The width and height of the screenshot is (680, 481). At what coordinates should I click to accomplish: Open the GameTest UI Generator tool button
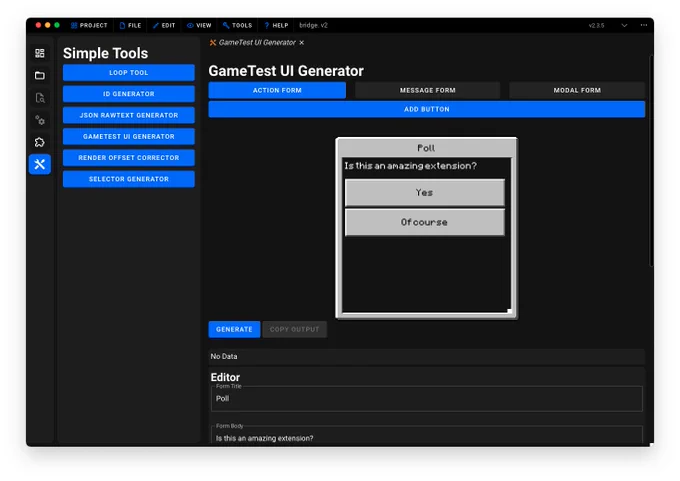pos(129,136)
